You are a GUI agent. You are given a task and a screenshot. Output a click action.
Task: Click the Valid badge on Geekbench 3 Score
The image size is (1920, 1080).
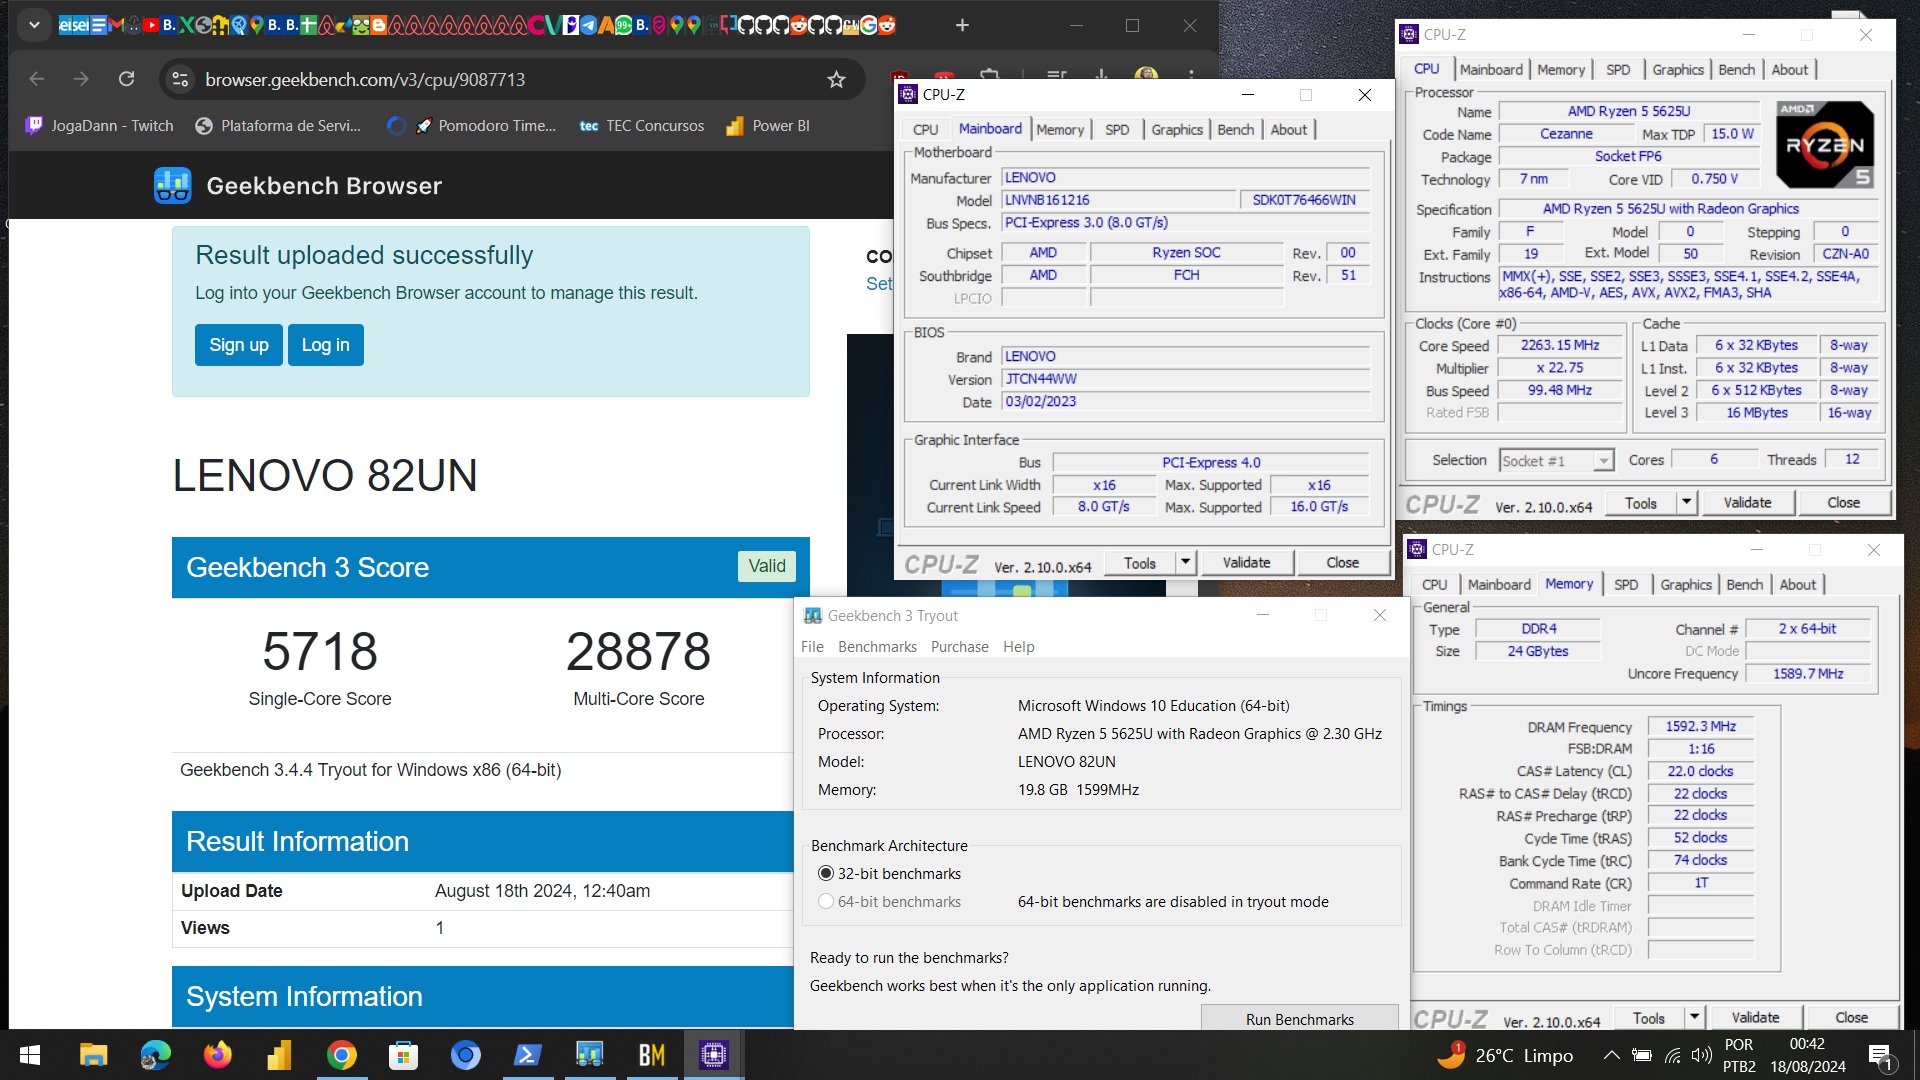point(767,566)
